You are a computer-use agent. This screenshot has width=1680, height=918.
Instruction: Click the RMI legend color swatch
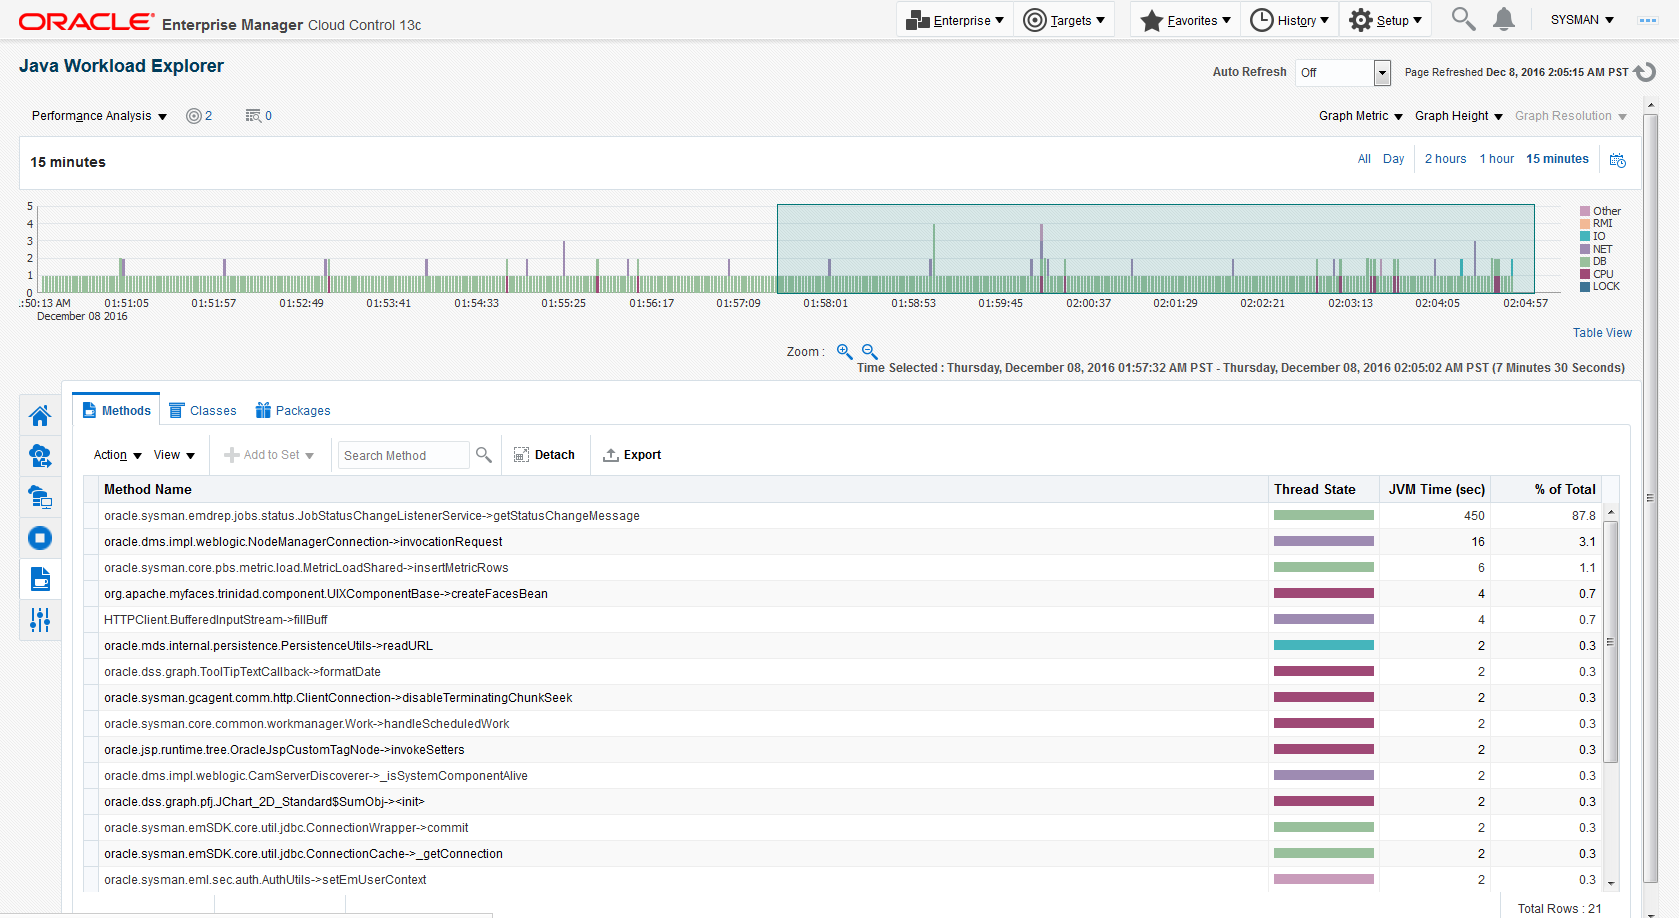[1585, 224]
